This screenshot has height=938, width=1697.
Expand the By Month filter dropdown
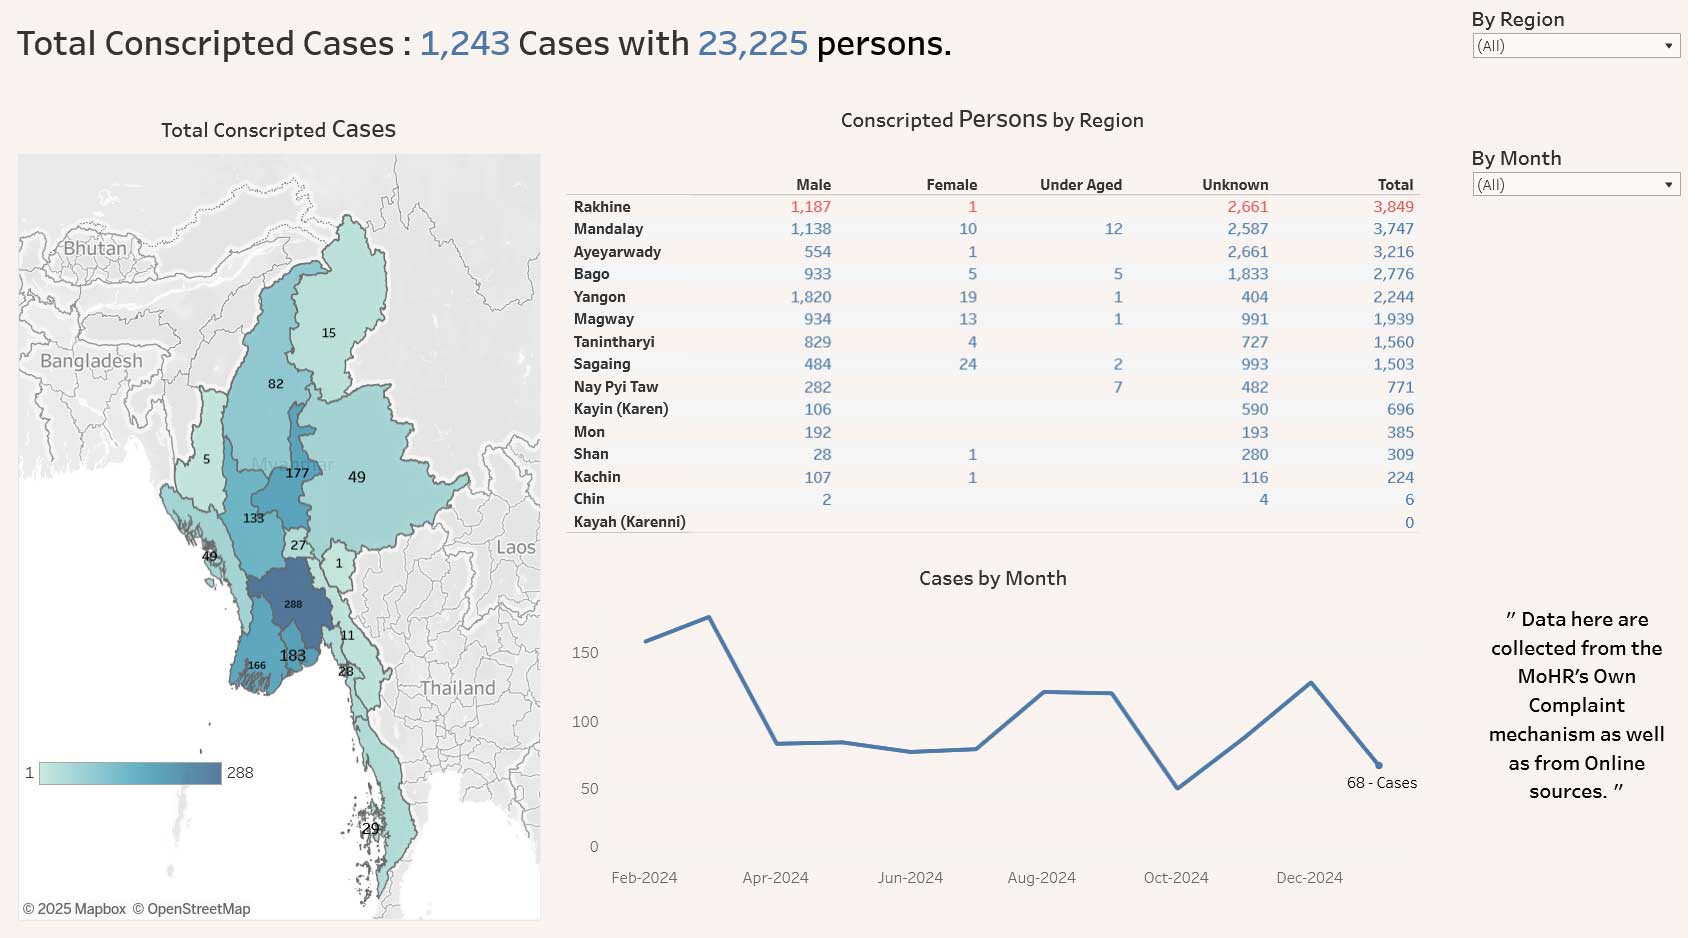point(1575,185)
